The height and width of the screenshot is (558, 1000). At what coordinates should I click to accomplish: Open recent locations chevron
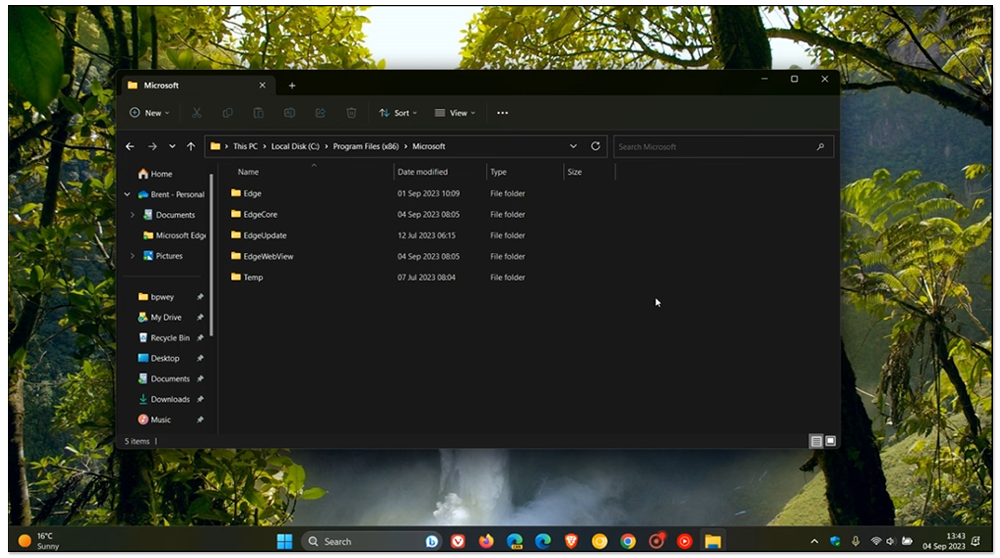172,146
